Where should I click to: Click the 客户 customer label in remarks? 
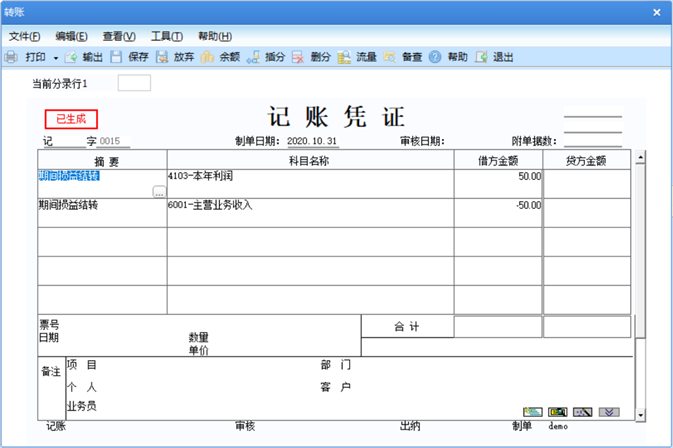[x=336, y=387]
